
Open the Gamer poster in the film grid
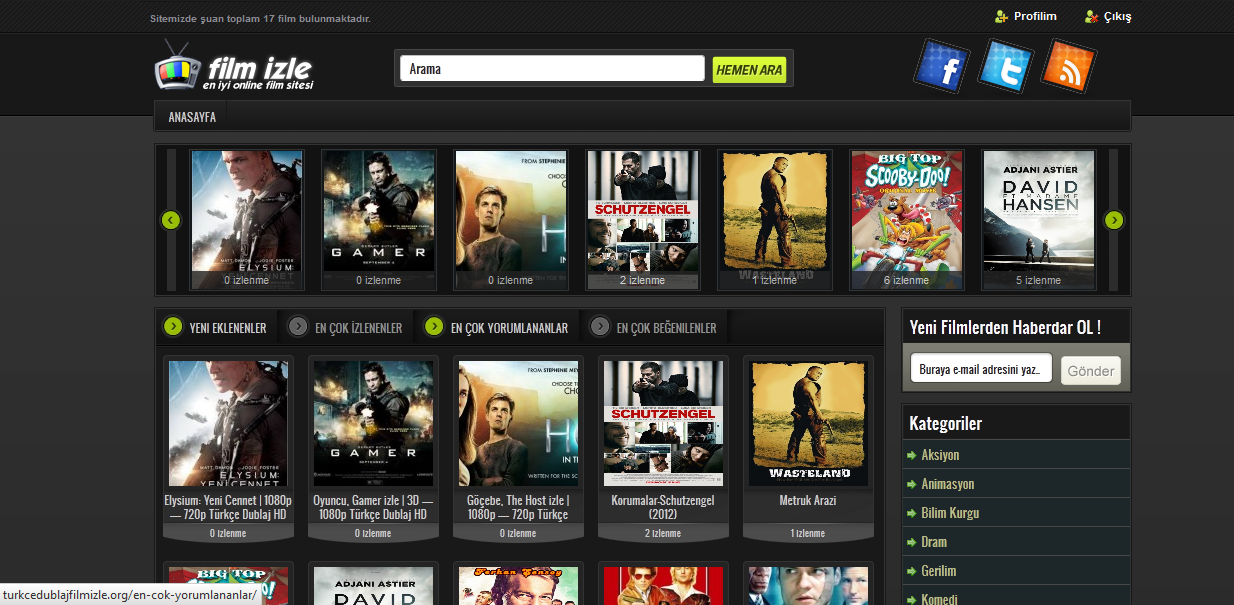coord(373,423)
